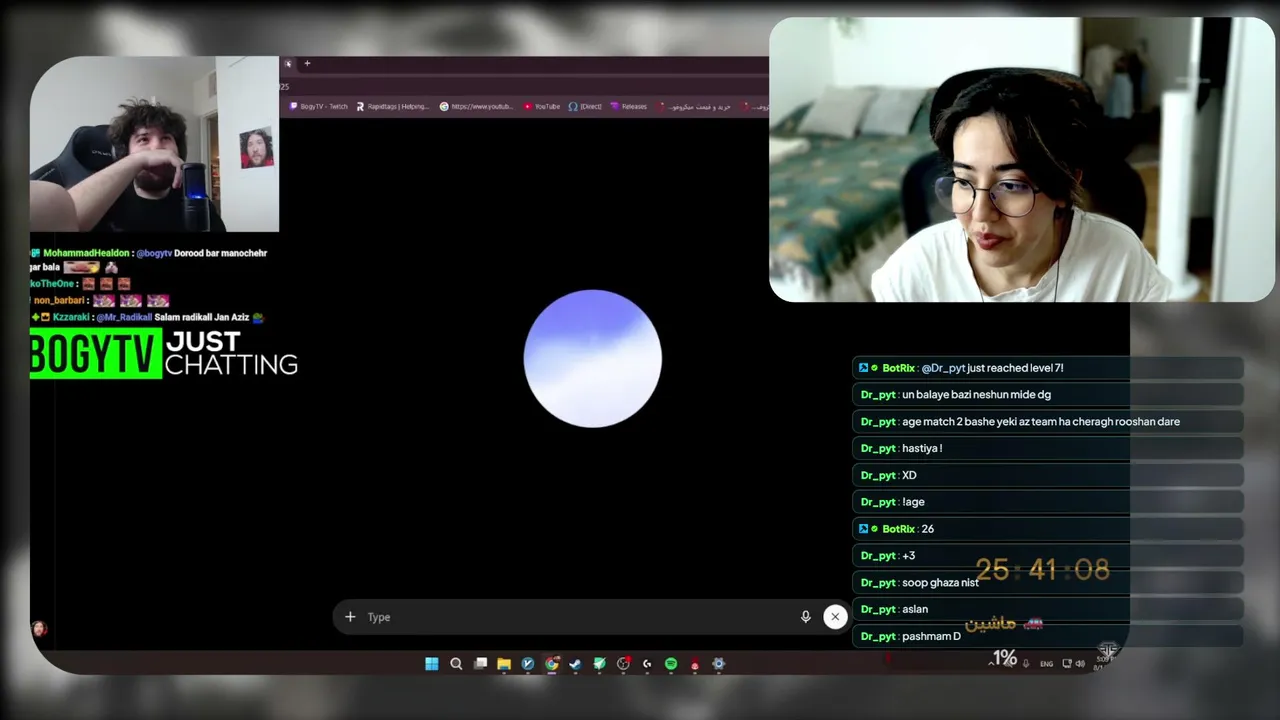The height and width of the screenshot is (720, 1280).
Task: Open the red app beside Spotify
Action: tap(695, 664)
